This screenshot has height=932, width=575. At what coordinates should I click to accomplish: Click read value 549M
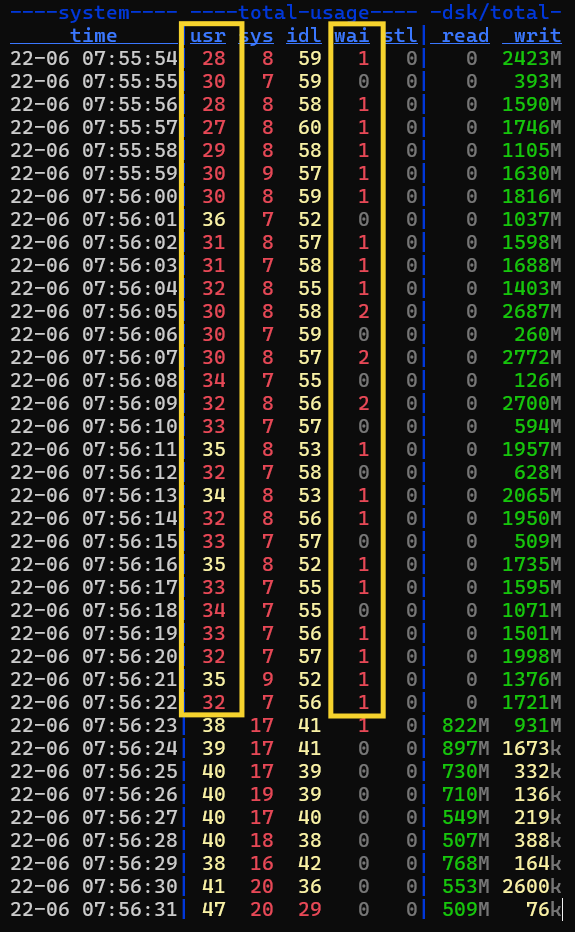[x=466, y=817]
